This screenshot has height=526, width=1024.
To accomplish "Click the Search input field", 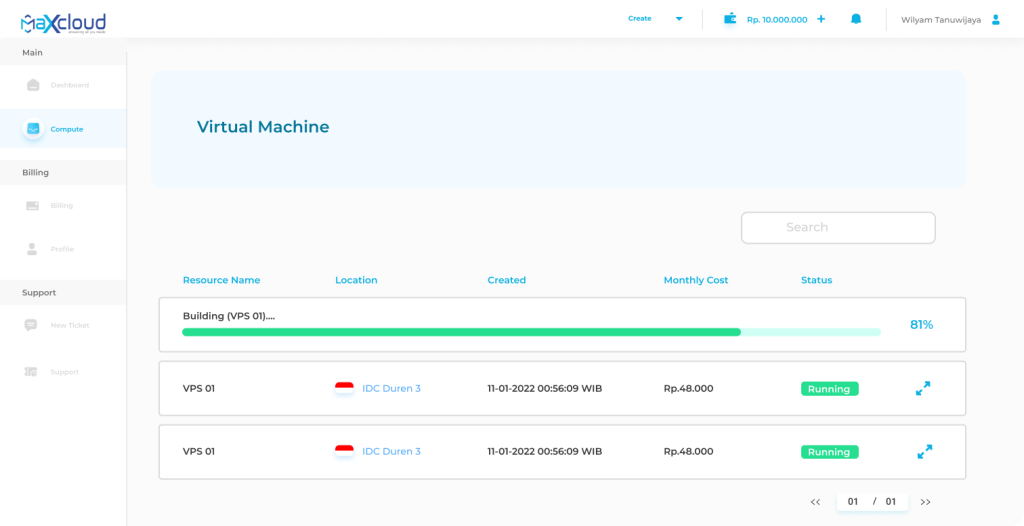I will (x=838, y=227).
